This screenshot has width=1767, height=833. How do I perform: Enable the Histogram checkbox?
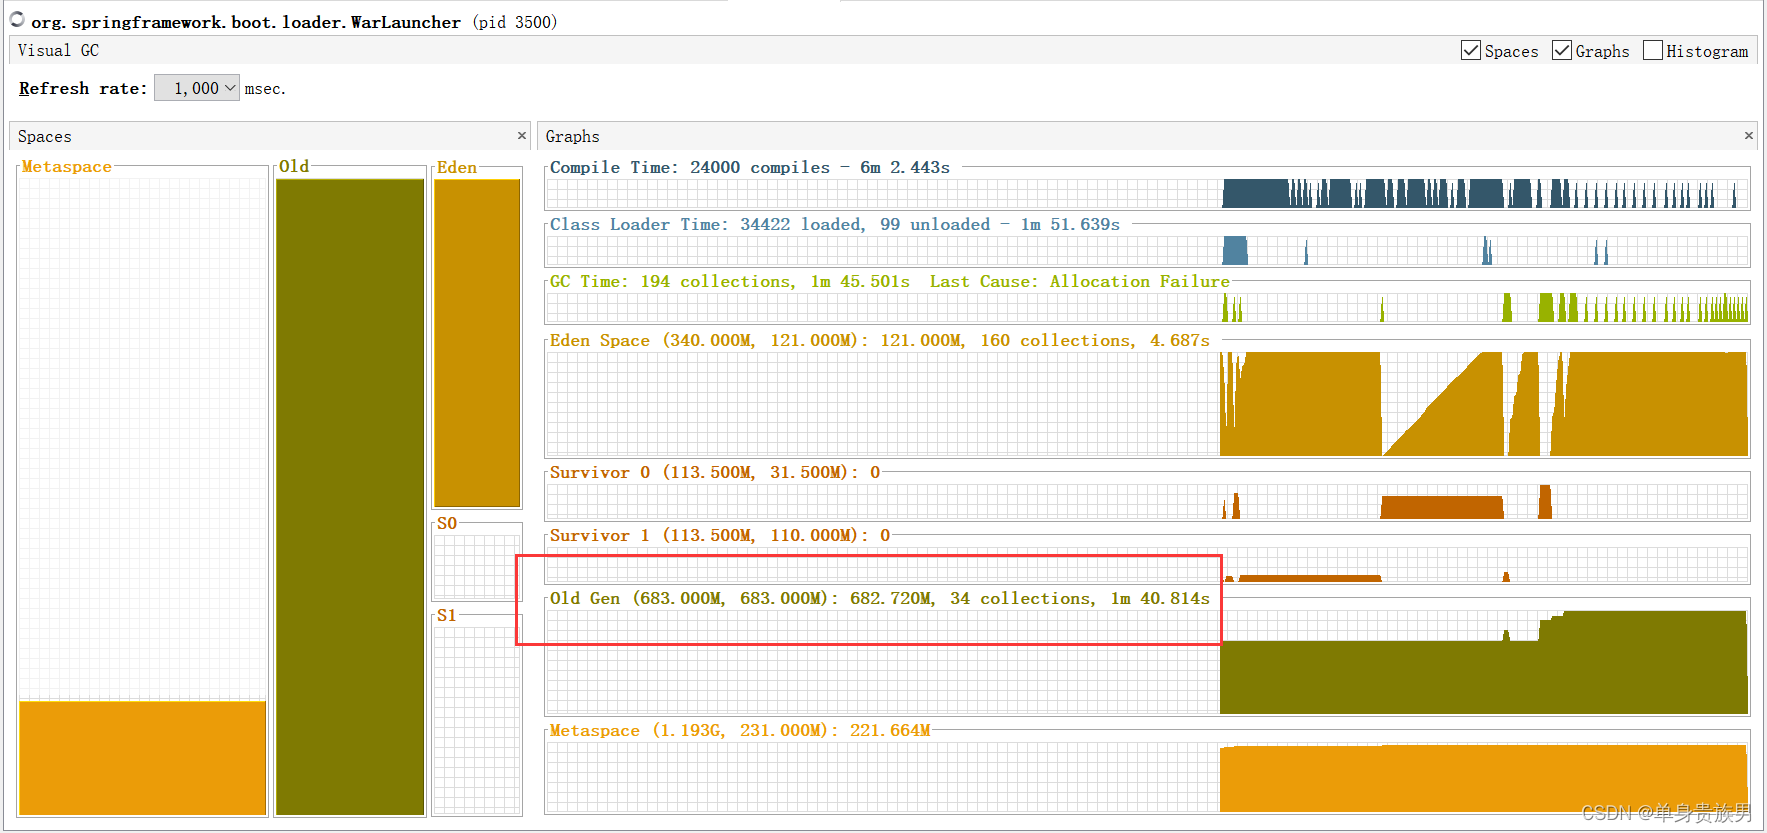[1653, 51]
